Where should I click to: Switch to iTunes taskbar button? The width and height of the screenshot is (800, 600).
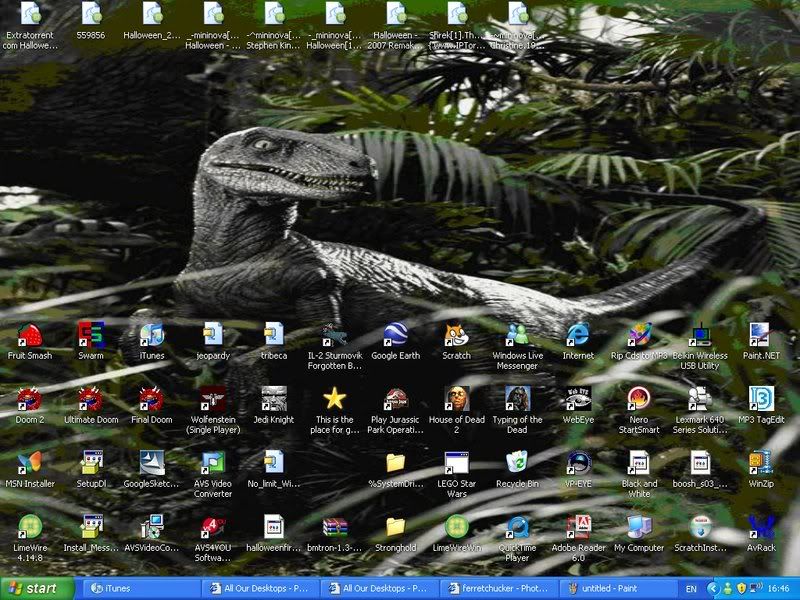point(140,588)
